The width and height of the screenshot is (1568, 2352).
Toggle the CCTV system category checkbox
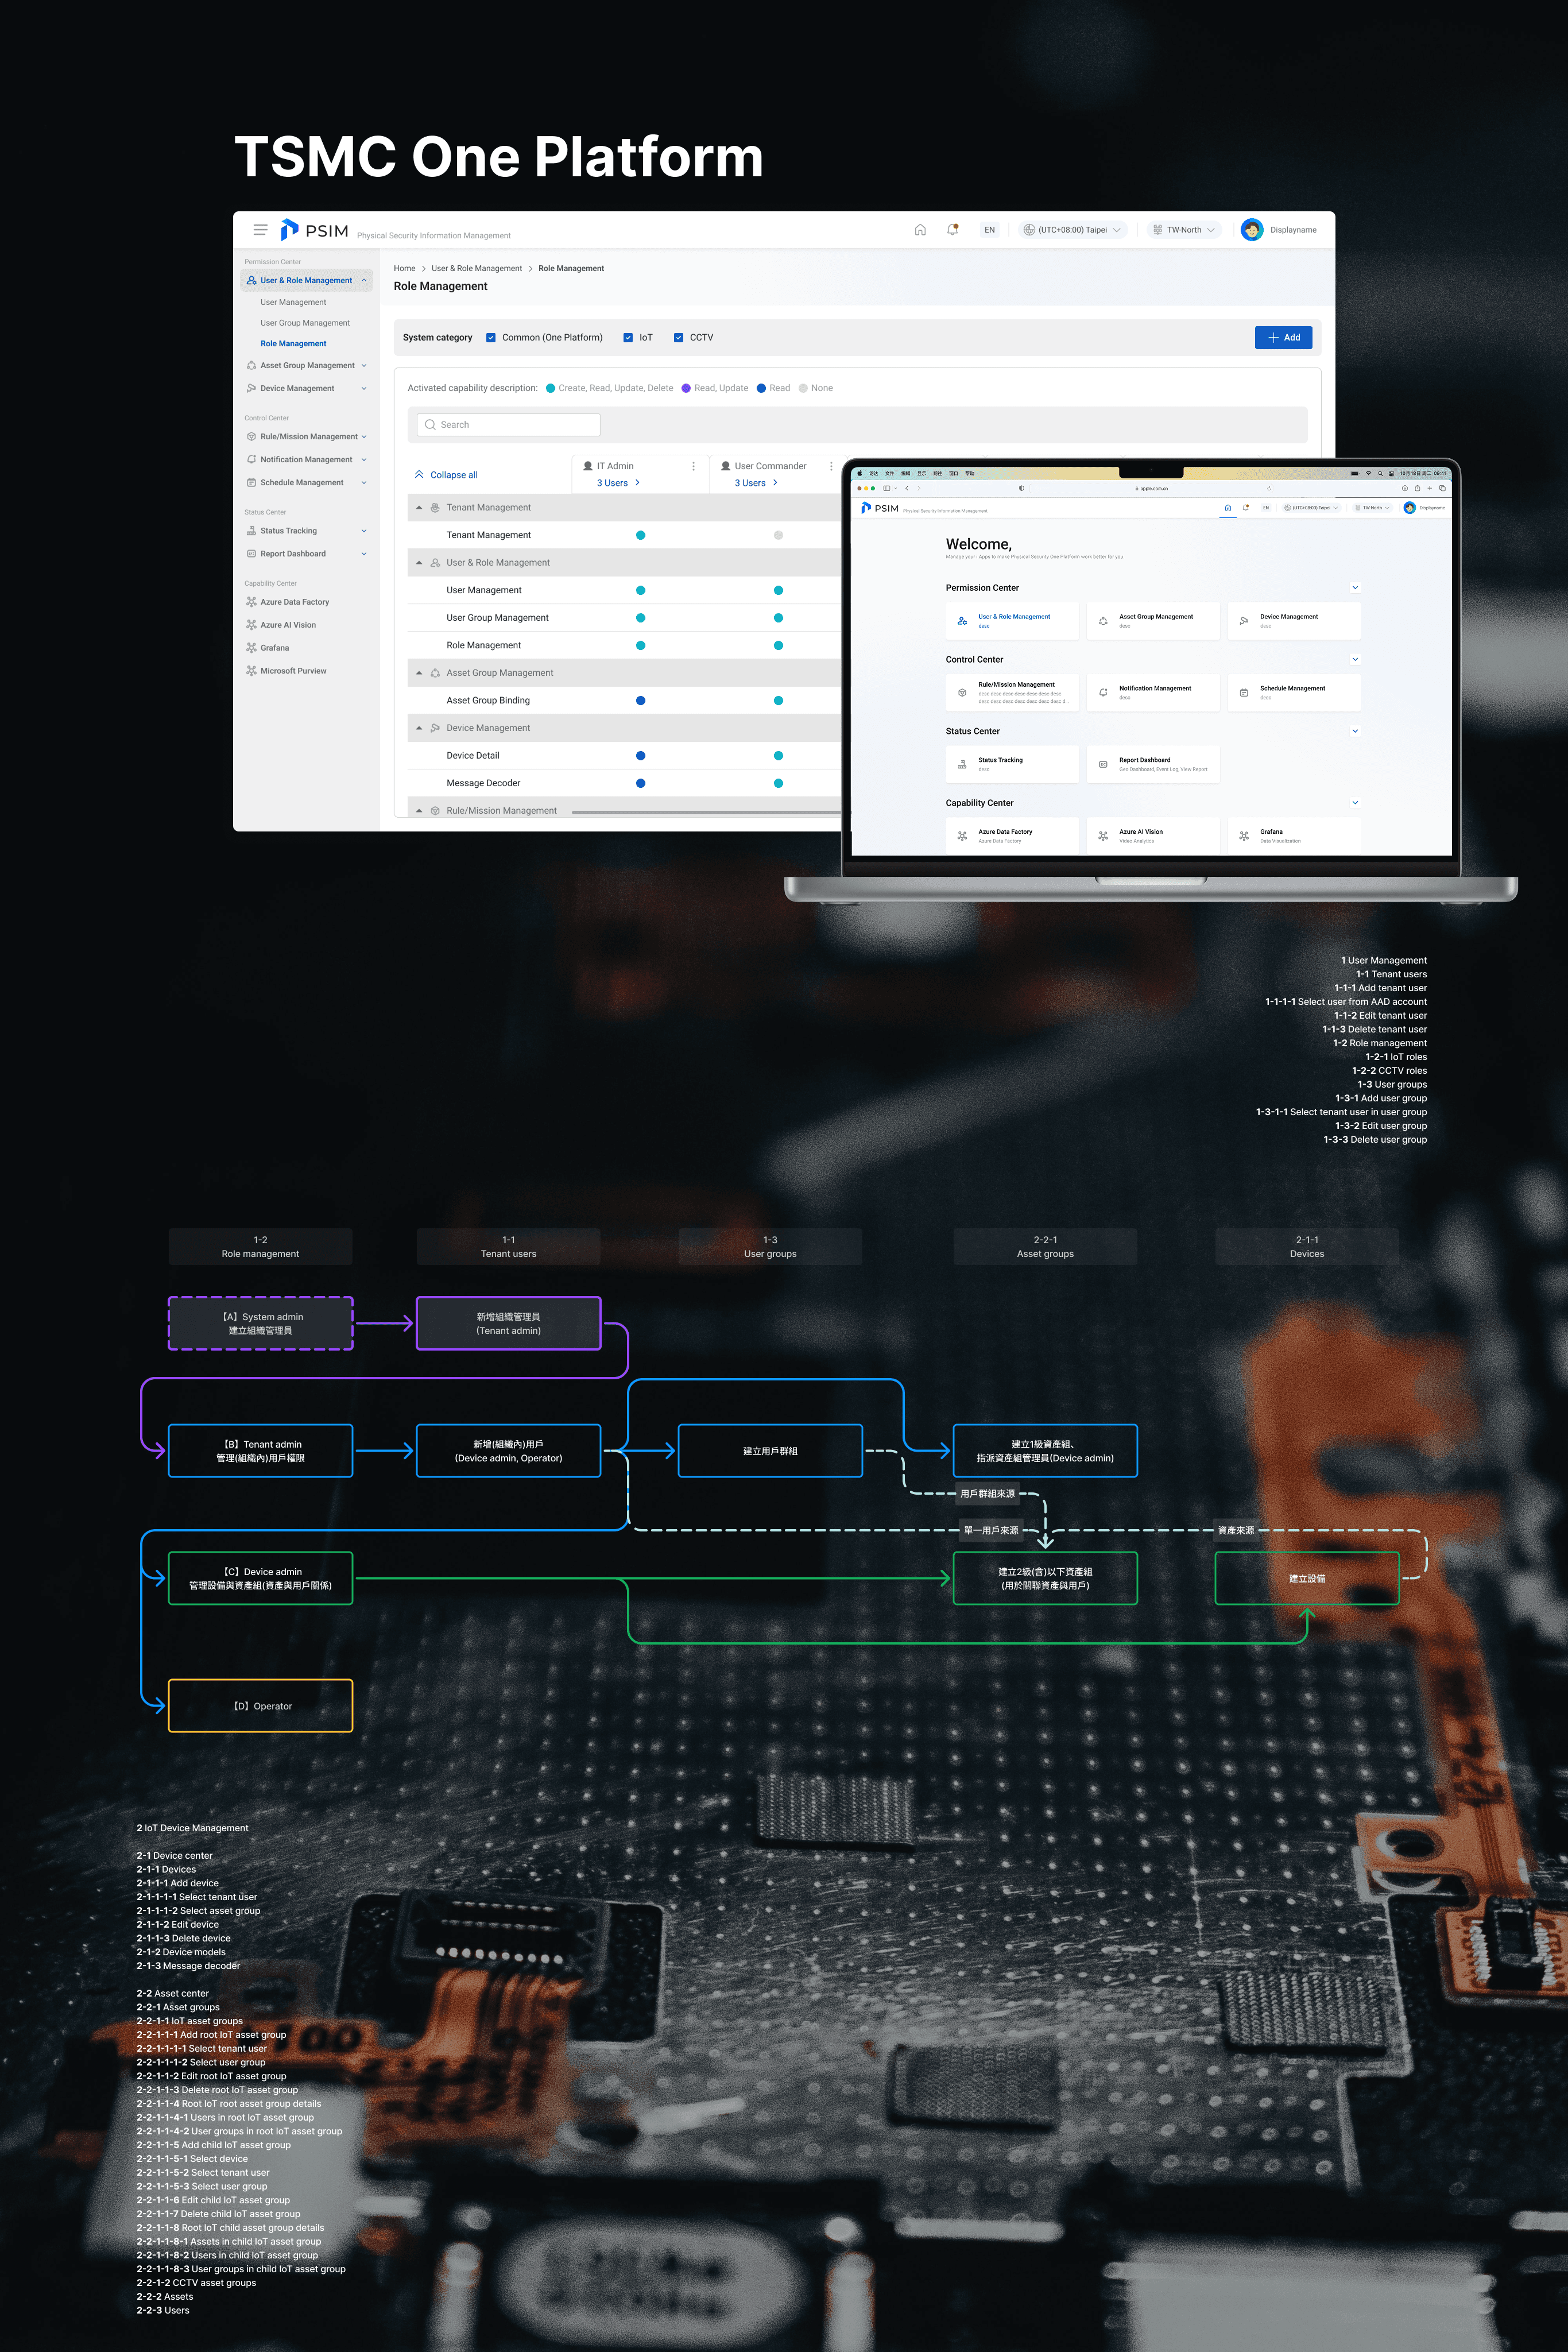coord(678,338)
